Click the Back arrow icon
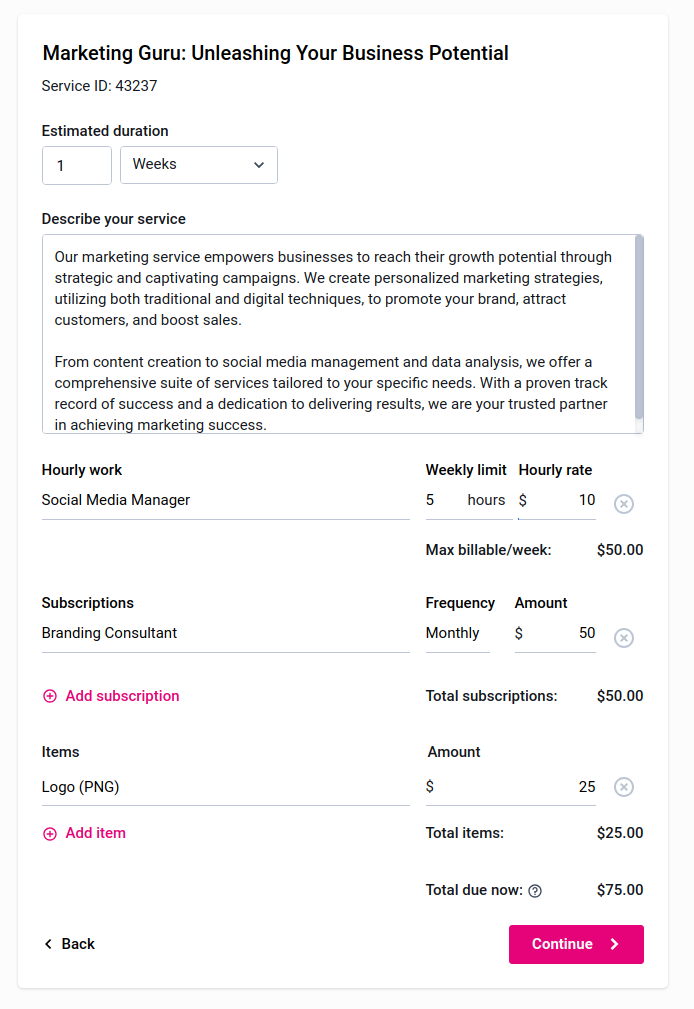The height and width of the screenshot is (1009, 694). point(48,944)
